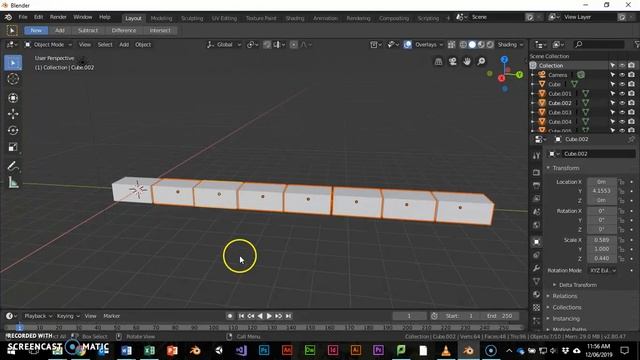Open the File menu
Screen dimensions: 640x360
pos(23,17)
